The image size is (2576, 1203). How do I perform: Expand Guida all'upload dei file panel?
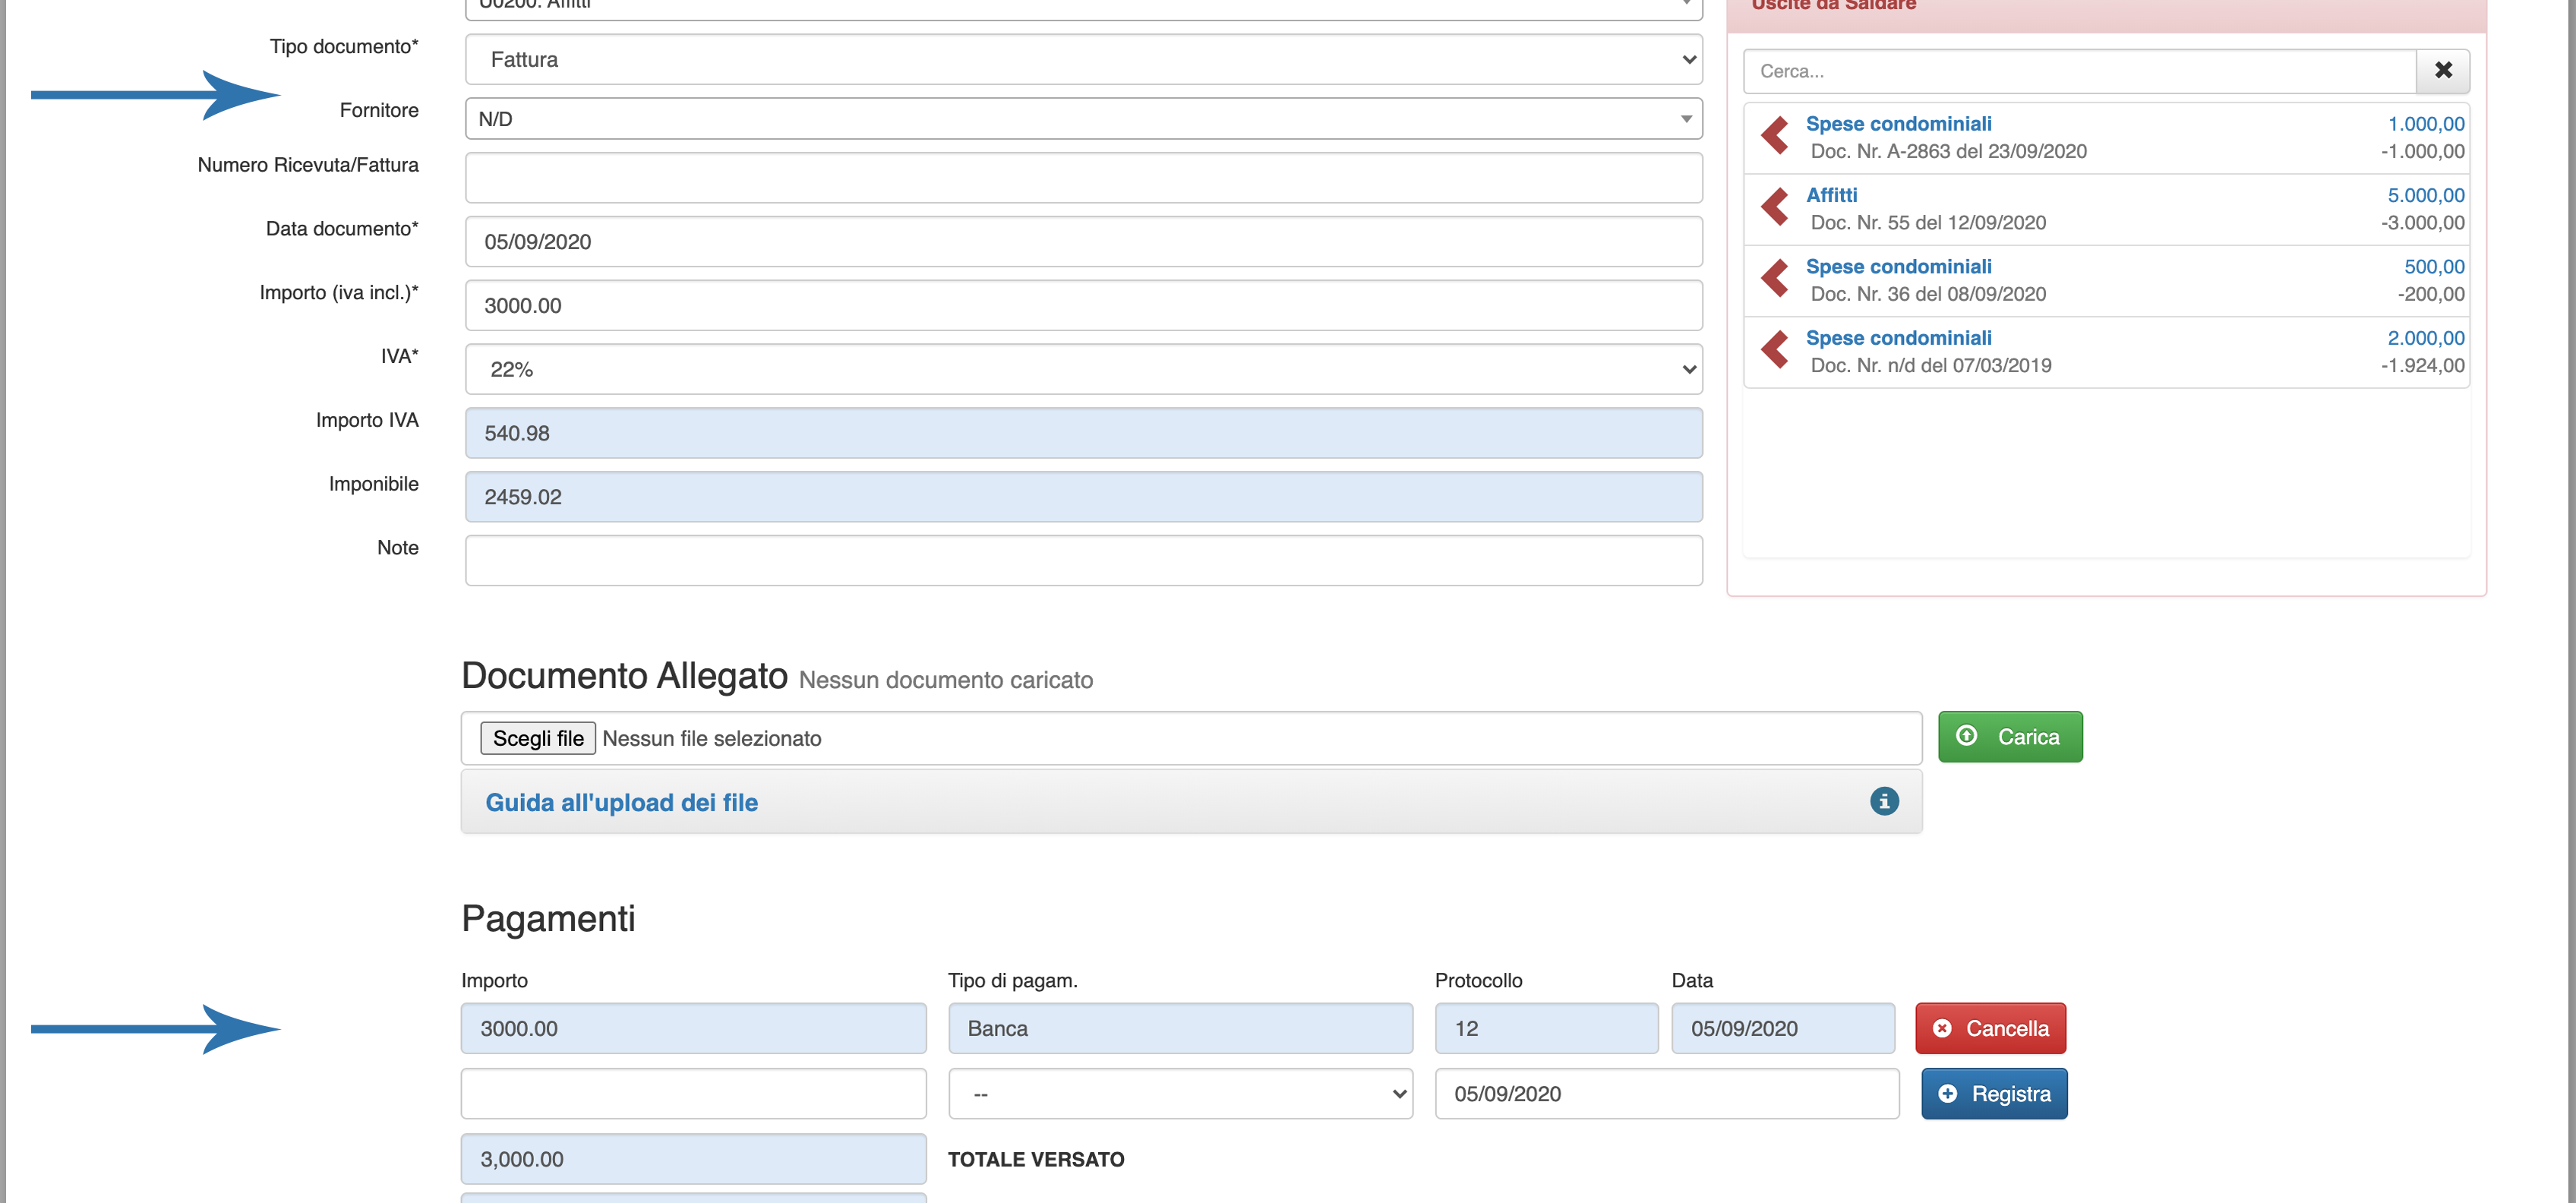pos(621,802)
